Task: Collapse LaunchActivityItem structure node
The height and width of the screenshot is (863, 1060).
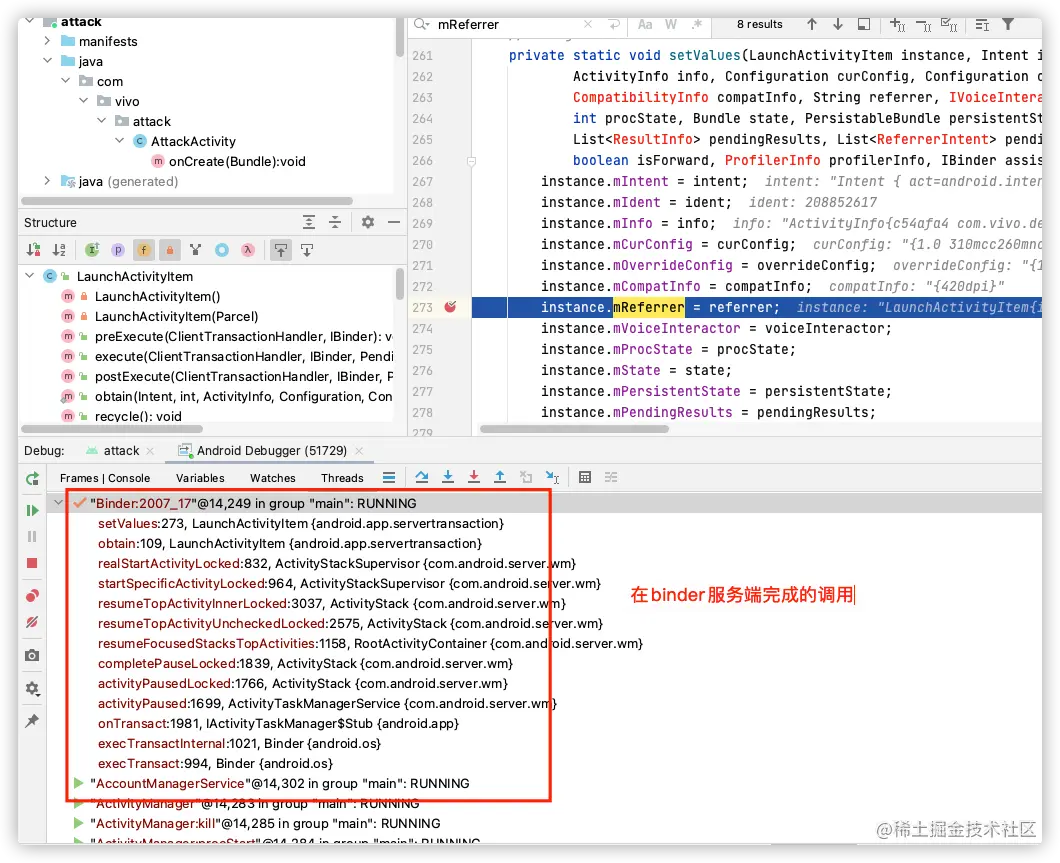Action: point(30,276)
